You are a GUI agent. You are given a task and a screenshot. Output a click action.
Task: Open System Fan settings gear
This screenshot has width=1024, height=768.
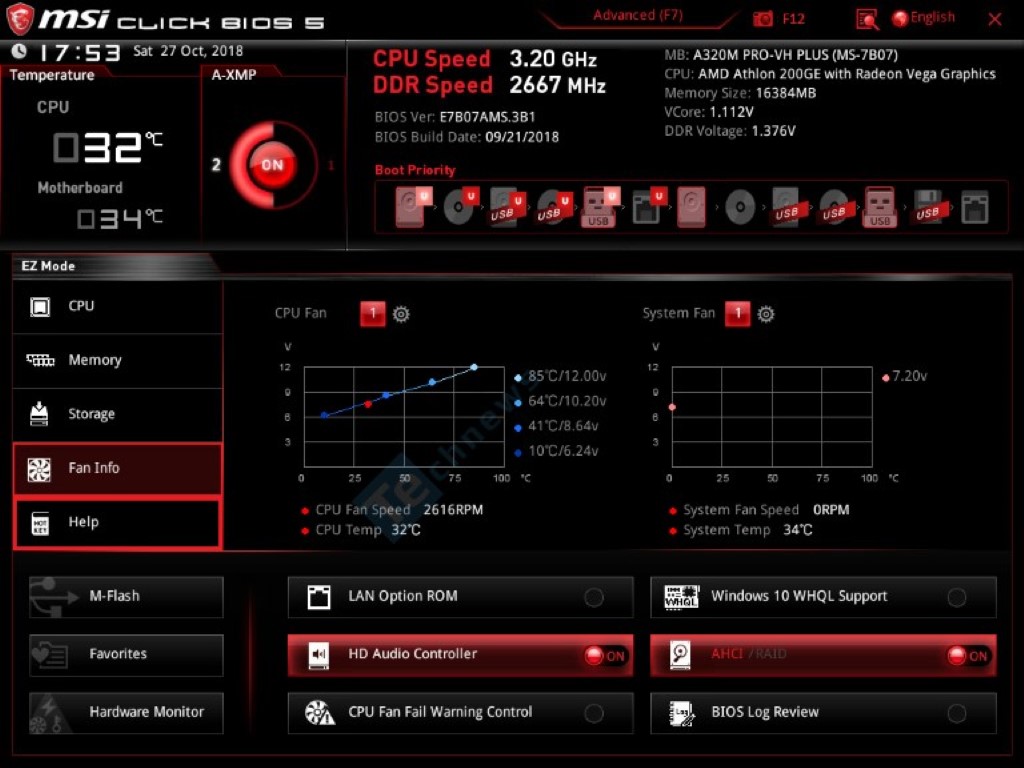pyautogui.click(x=766, y=314)
